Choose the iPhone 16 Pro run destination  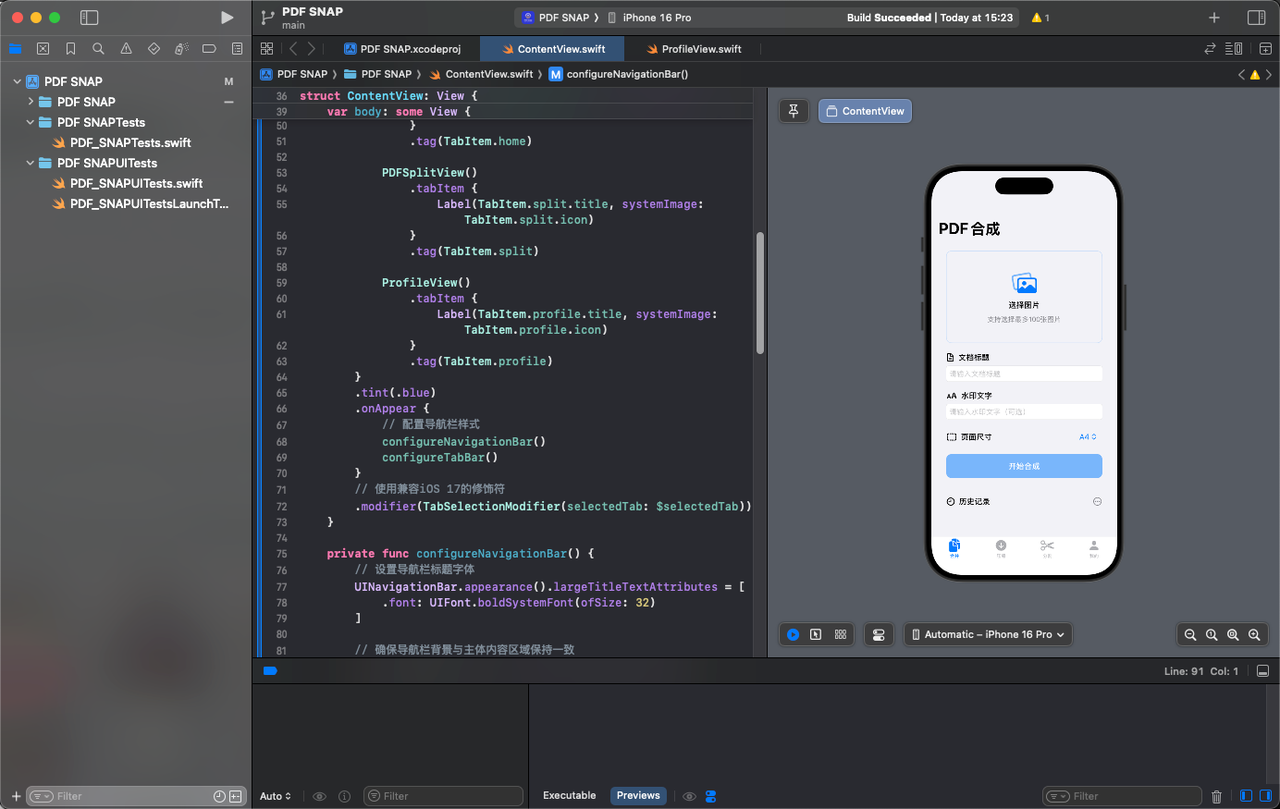650,18
